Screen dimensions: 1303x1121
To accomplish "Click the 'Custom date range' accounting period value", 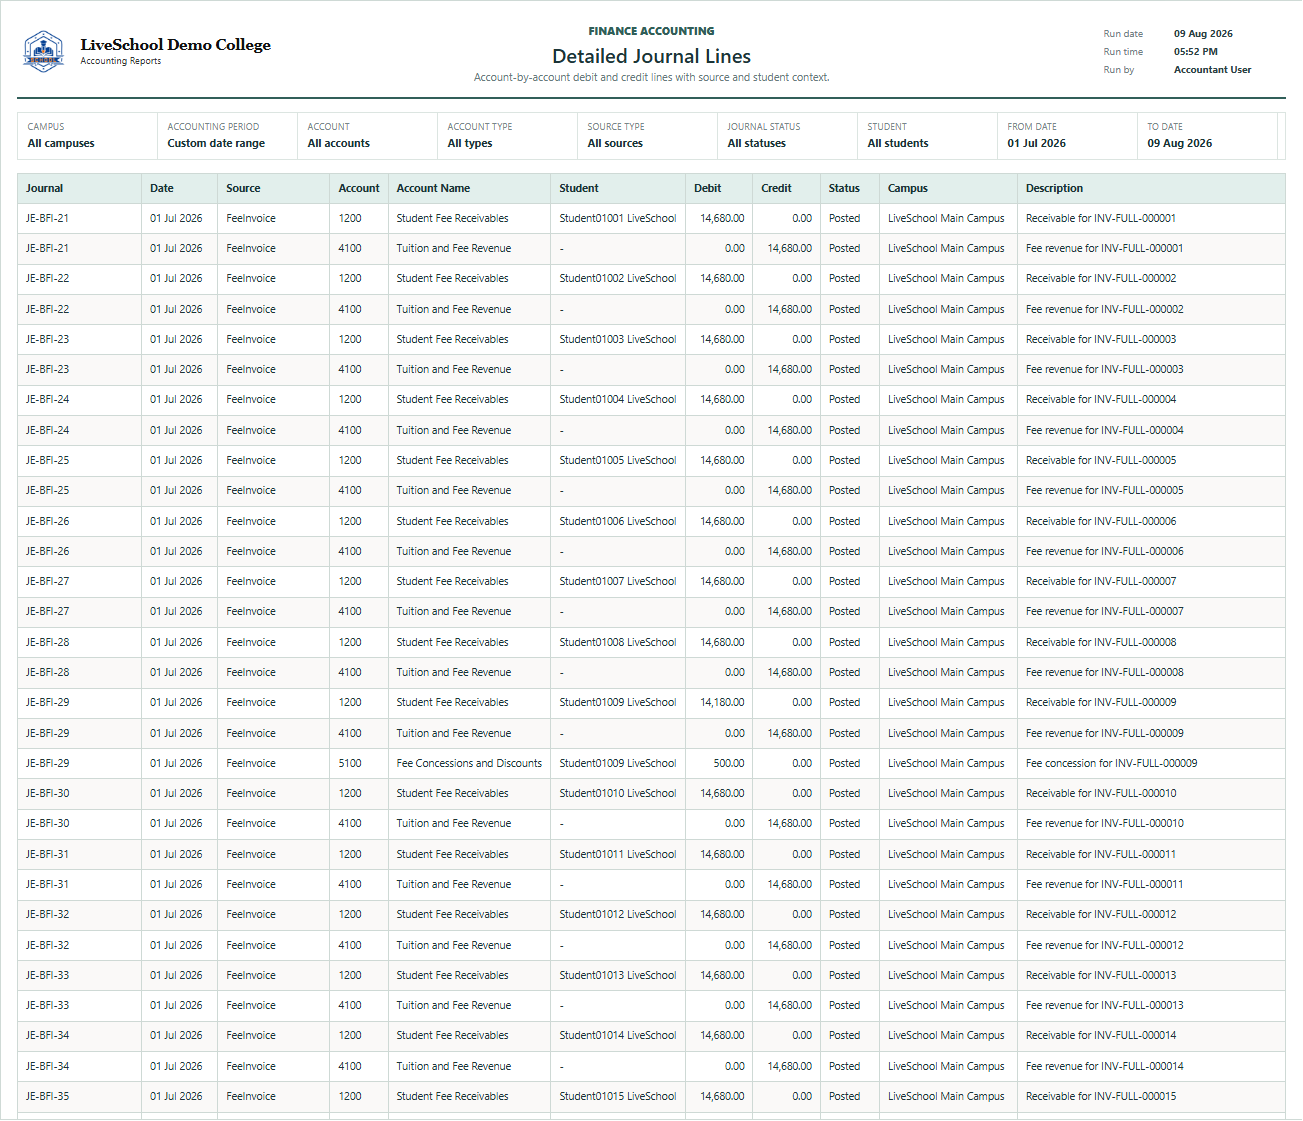I will pyautogui.click(x=216, y=143).
